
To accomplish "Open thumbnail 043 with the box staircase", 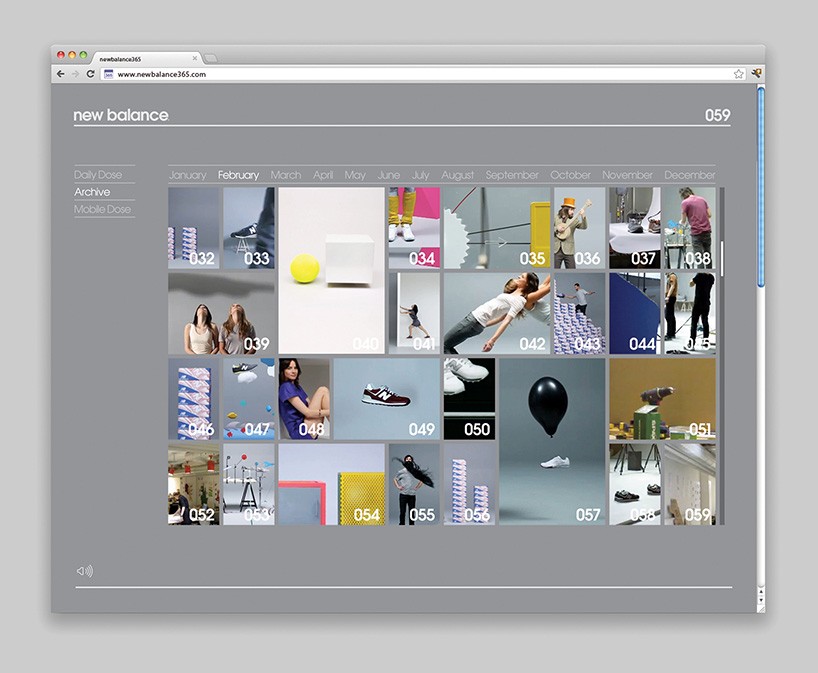I will click(579, 314).
